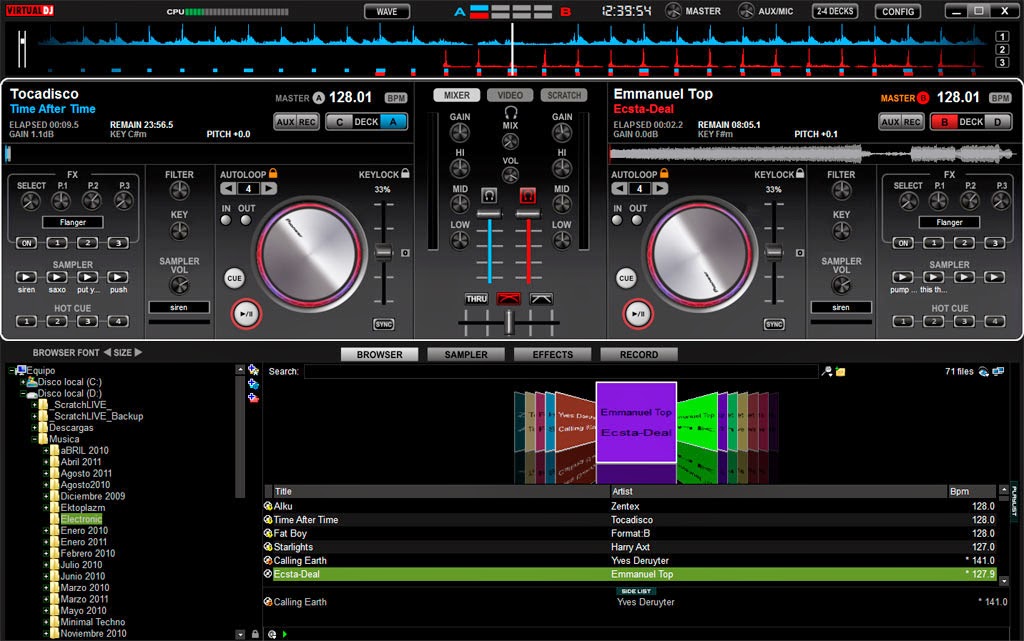Toggle play/pause on right deck Emmanuel Top

(x=637, y=314)
